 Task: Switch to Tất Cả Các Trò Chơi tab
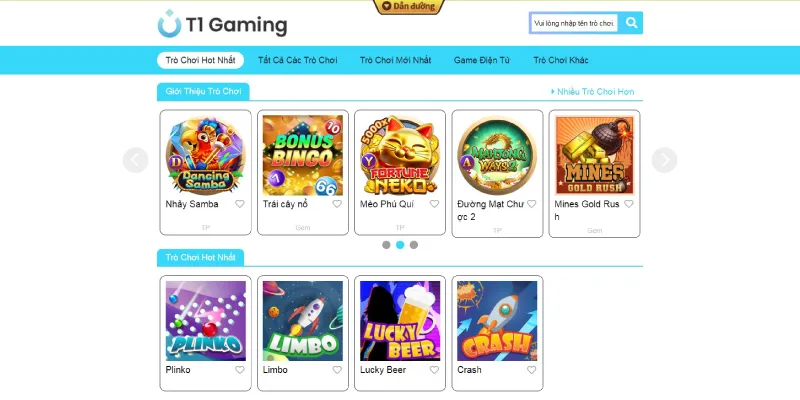(297, 60)
